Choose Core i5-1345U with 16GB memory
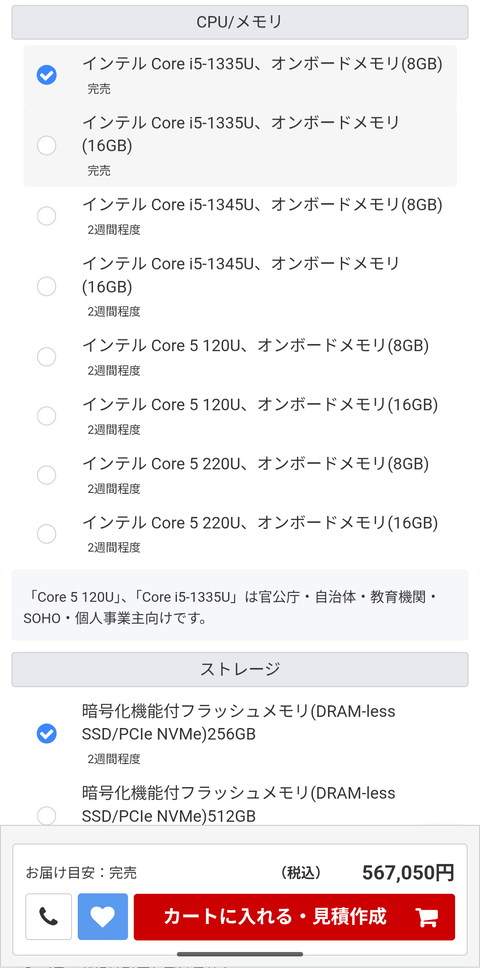 tap(46, 286)
